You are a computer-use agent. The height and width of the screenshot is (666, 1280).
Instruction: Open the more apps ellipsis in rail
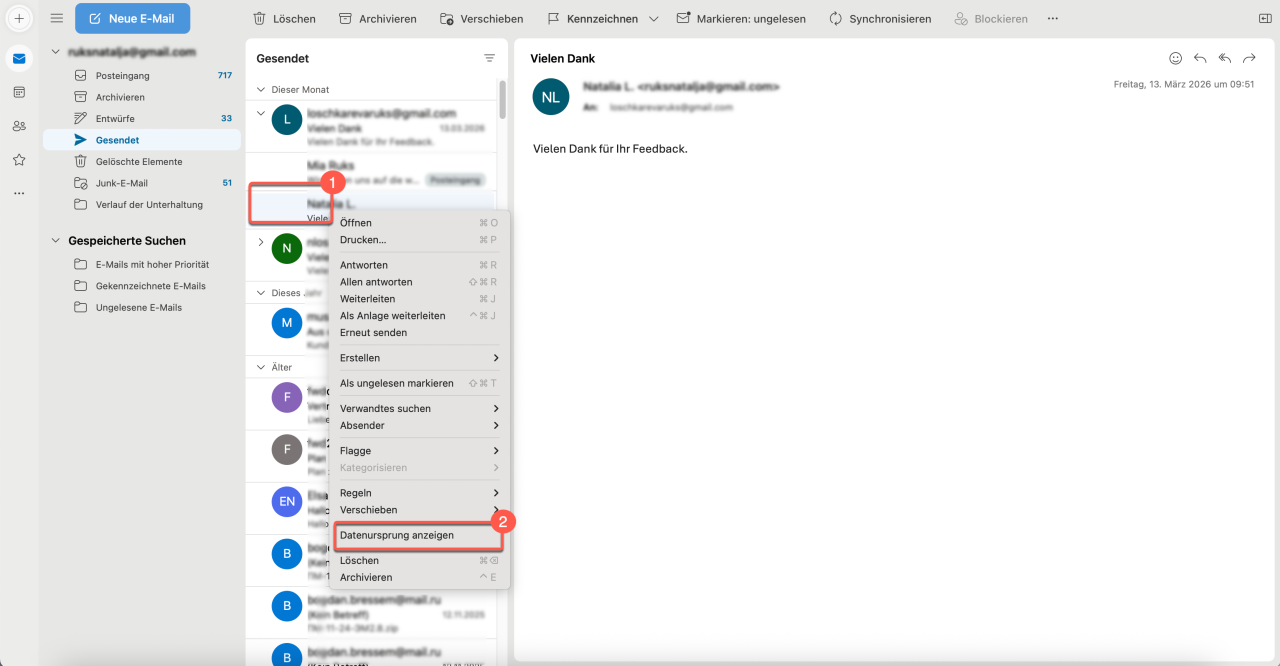19,193
